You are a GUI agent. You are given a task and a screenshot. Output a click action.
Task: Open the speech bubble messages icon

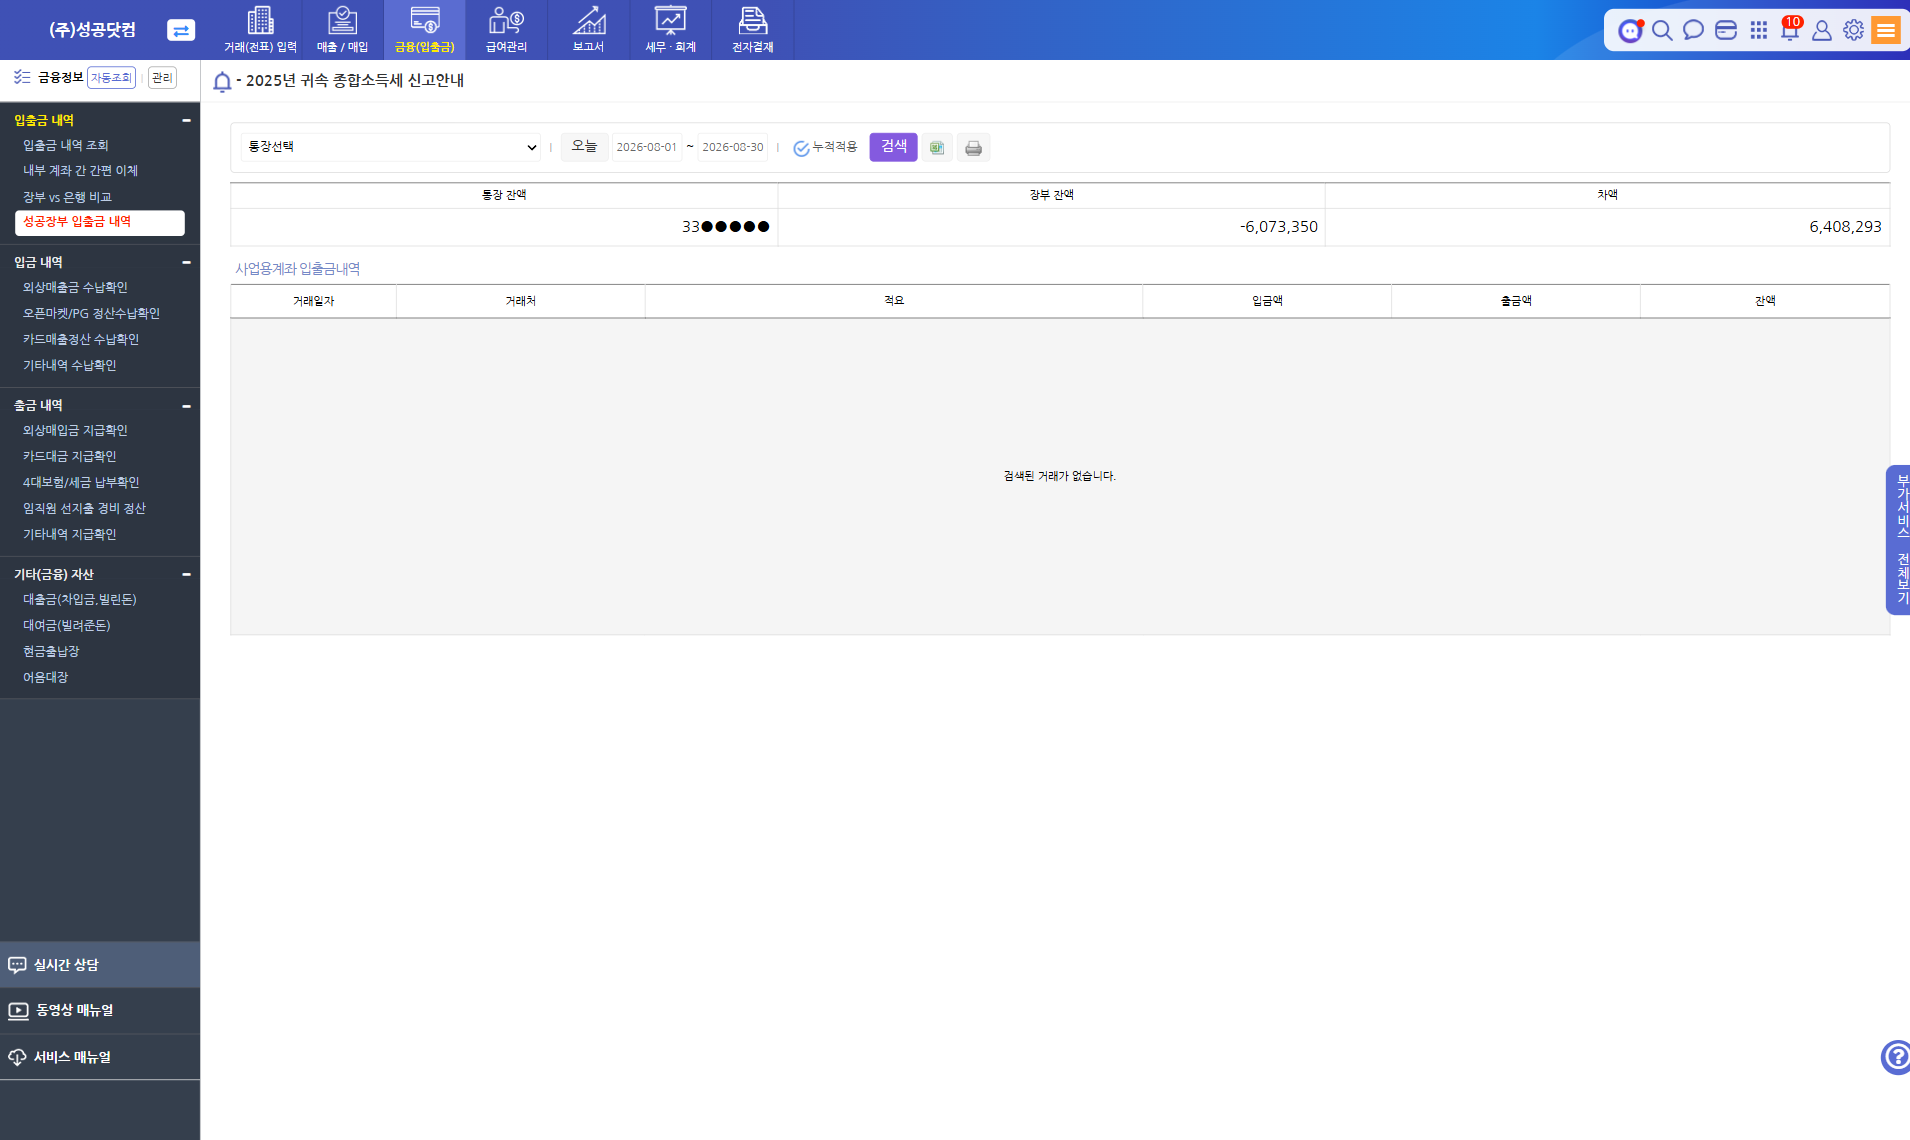click(1693, 30)
